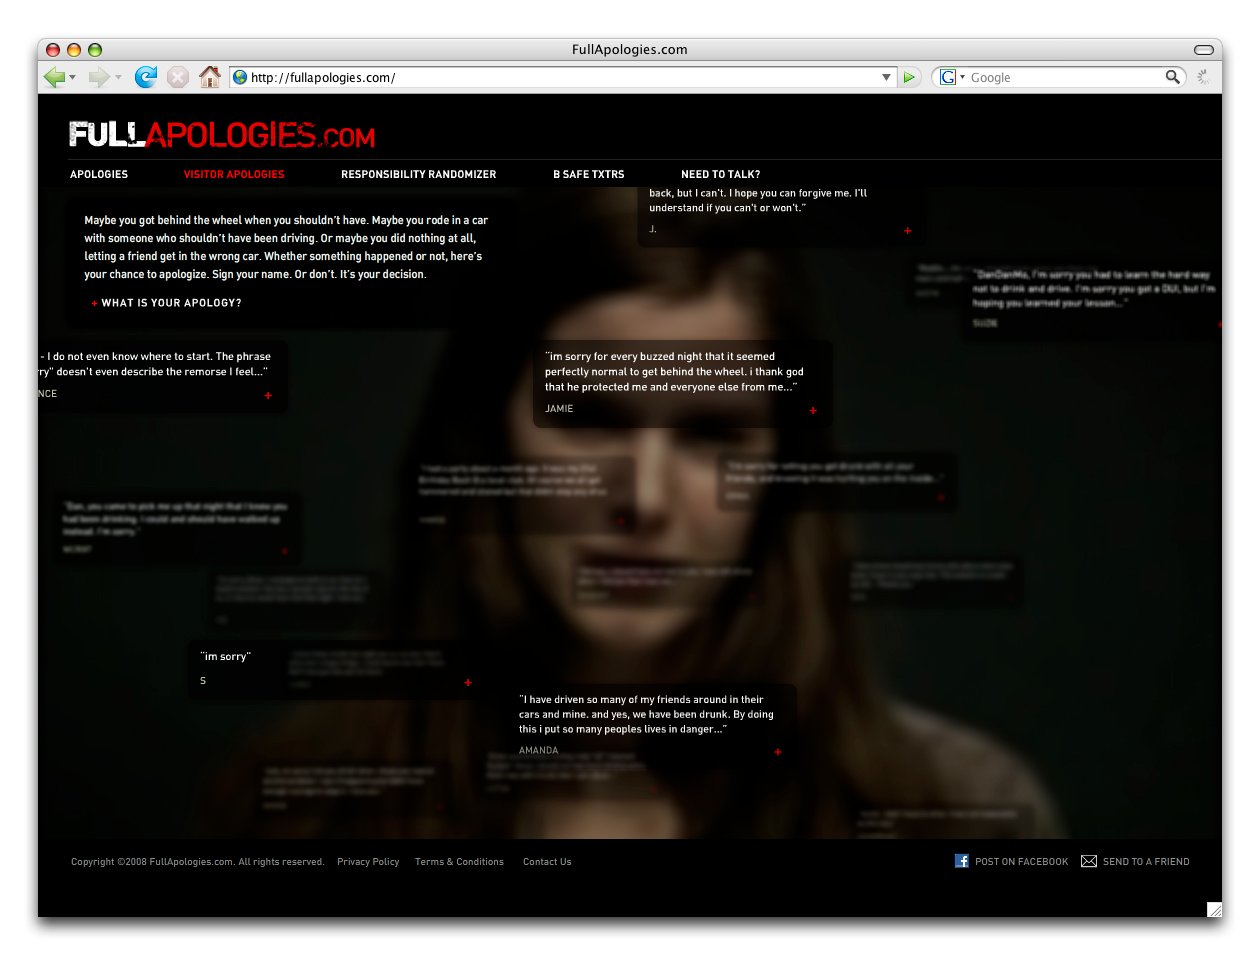Click the FullApologies.com logo
Viewport: 1260px width, 955px height.
tap(222, 134)
